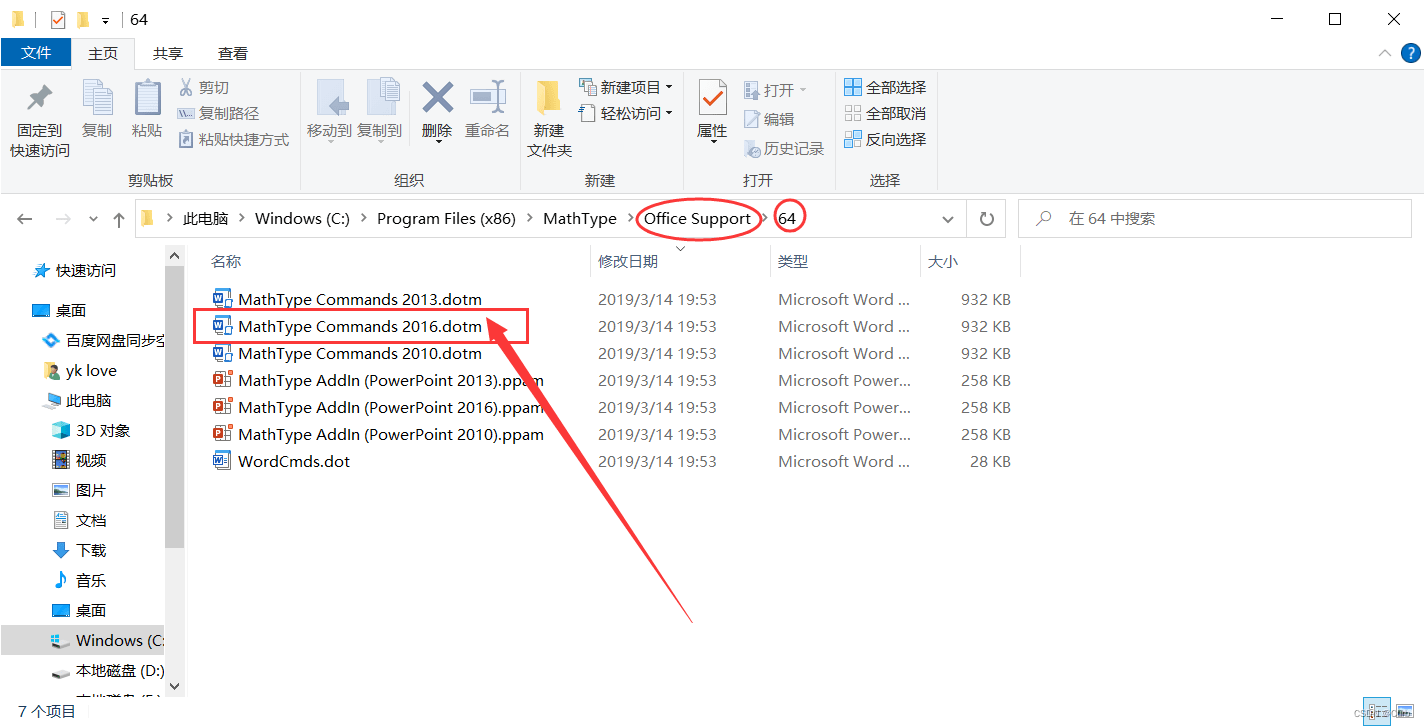The height and width of the screenshot is (727, 1425).
Task: Expand the address bar history dropdown
Action: 947,219
